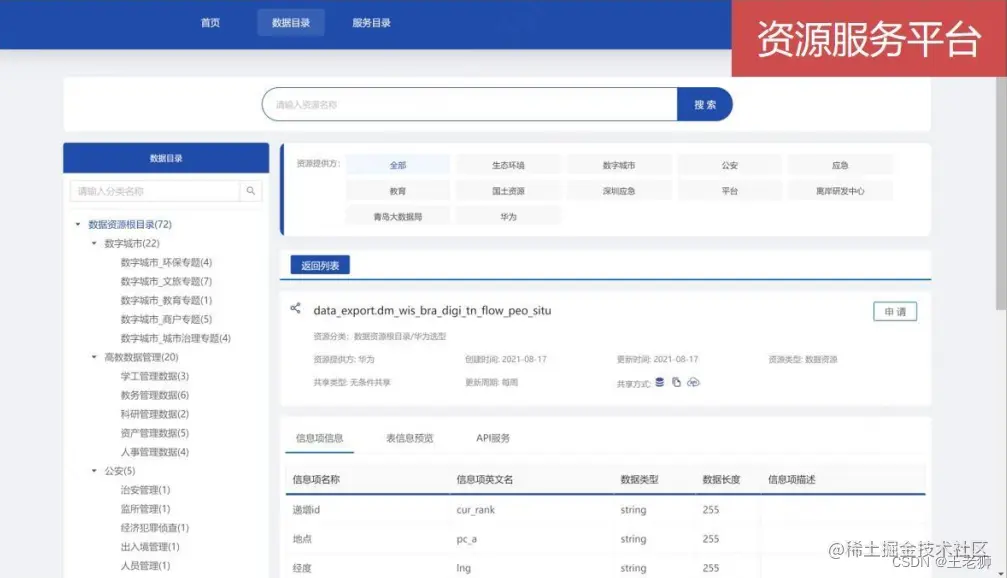Select the 华为 provider filter

510,214
